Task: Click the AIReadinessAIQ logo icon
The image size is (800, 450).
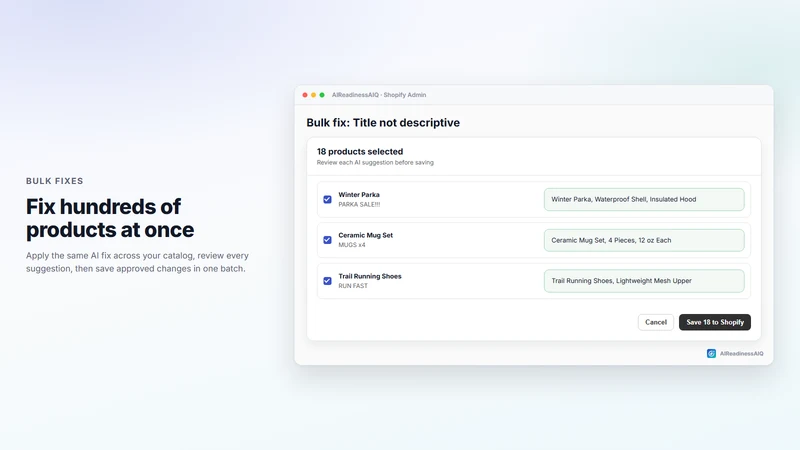Action: [711, 354]
